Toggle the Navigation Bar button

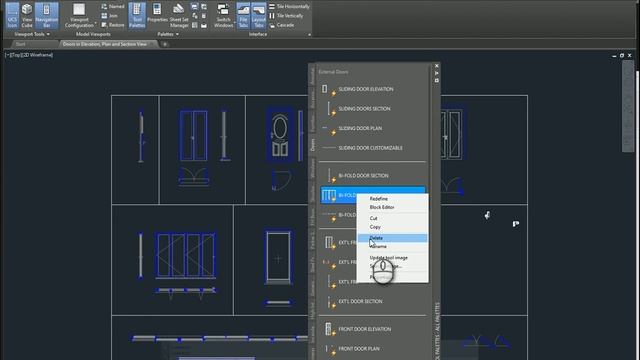[x=47, y=16]
